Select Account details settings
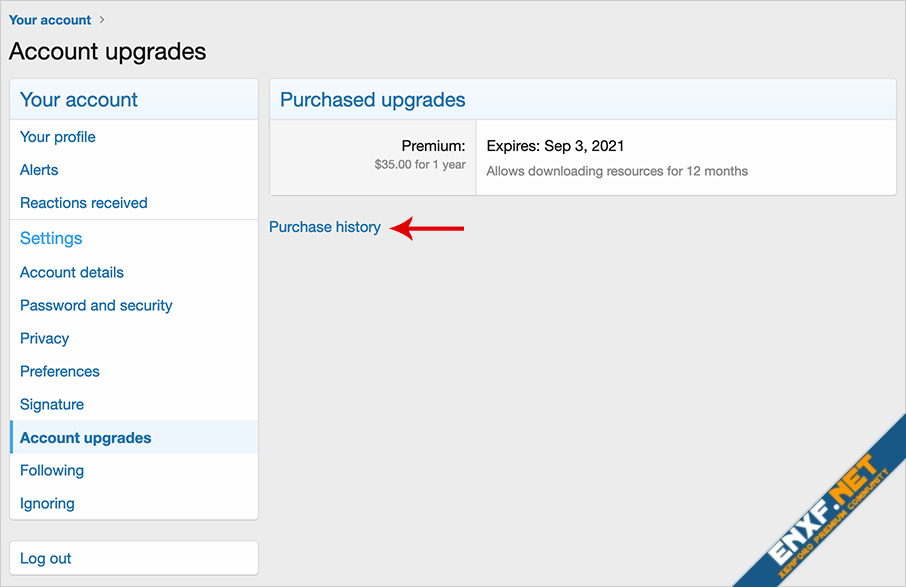Screen dimensions: 906x587 pos(72,272)
